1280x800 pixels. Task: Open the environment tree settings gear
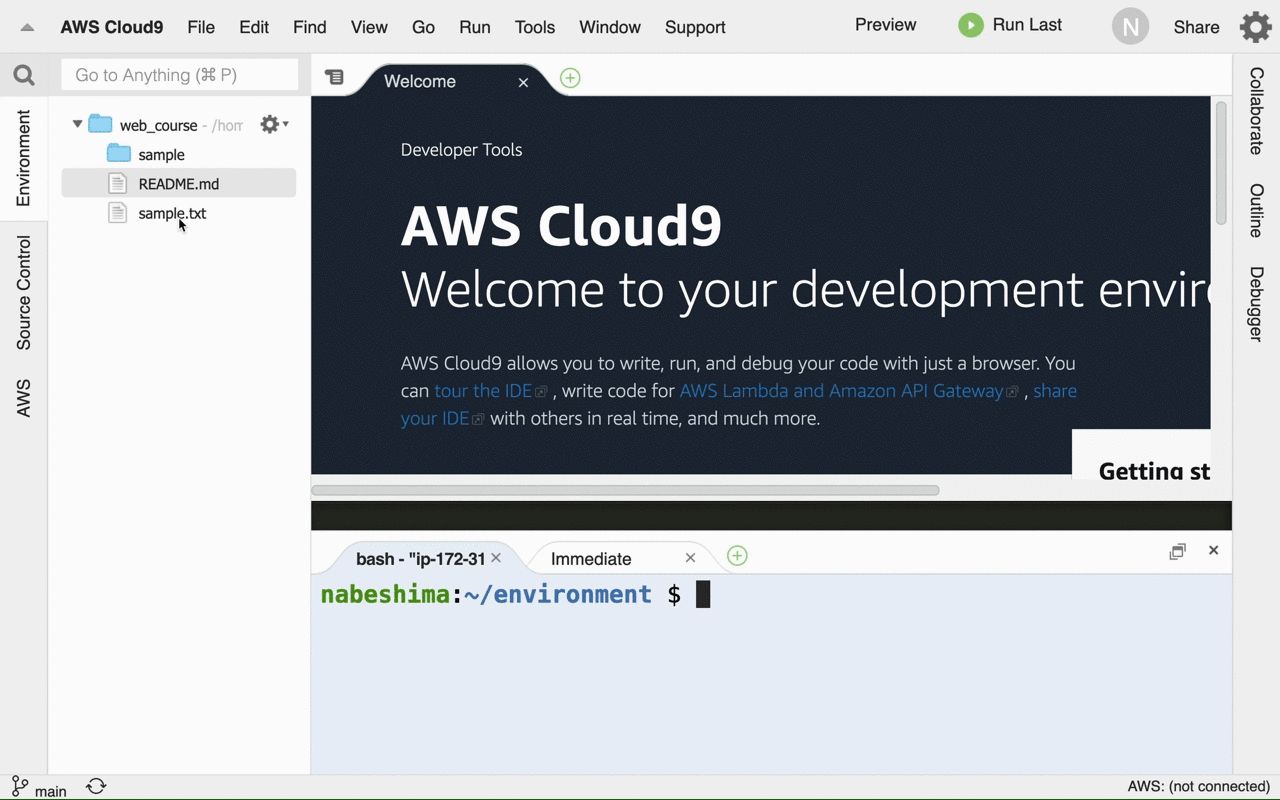pyautogui.click(x=274, y=124)
